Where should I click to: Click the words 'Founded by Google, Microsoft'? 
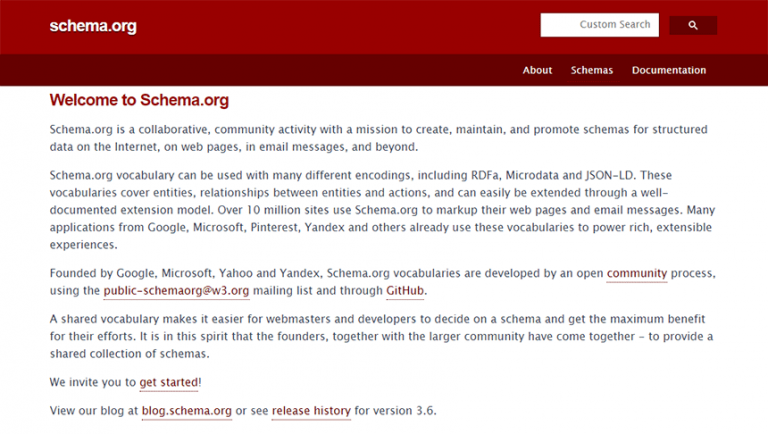(x=131, y=273)
